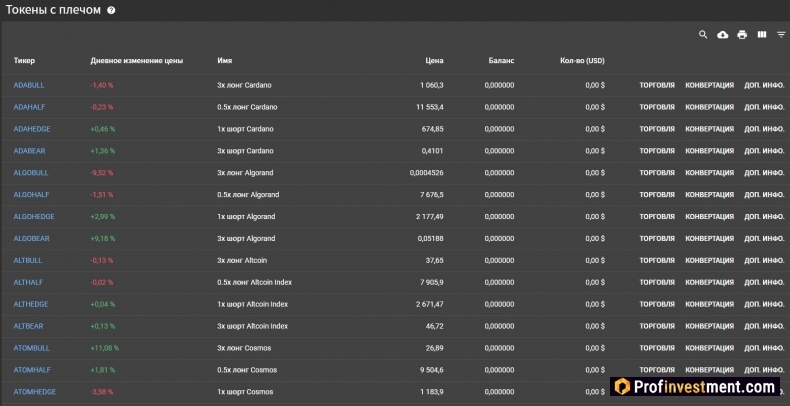Viewport: 790px width, 406px height.
Task: Click КОНВЕРТАЦИЯ in the ADAHEDGE row
Action: (x=709, y=129)
